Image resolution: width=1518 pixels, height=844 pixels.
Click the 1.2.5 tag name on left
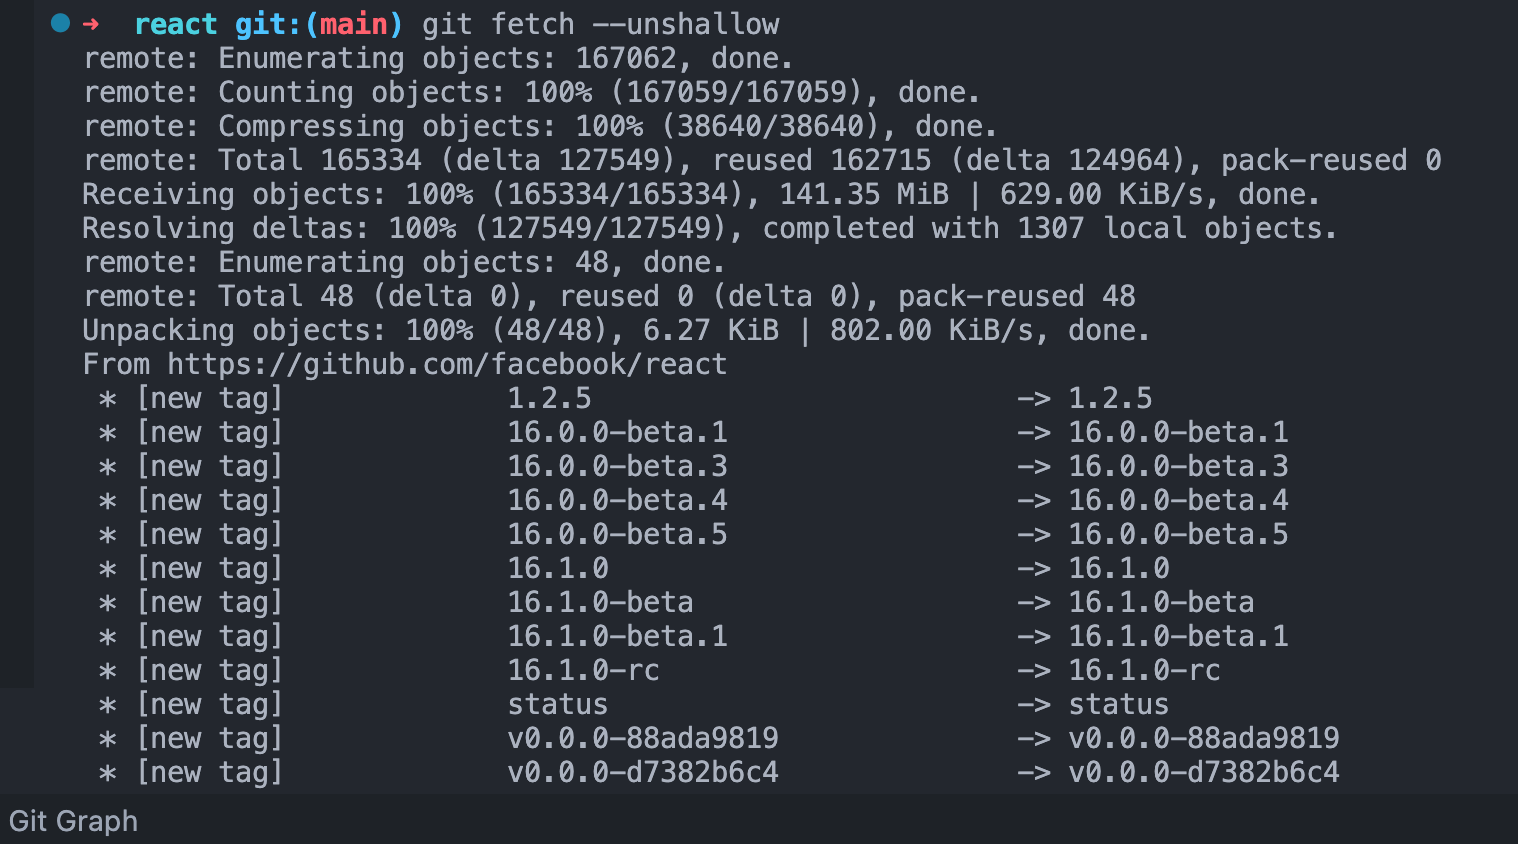549,398
